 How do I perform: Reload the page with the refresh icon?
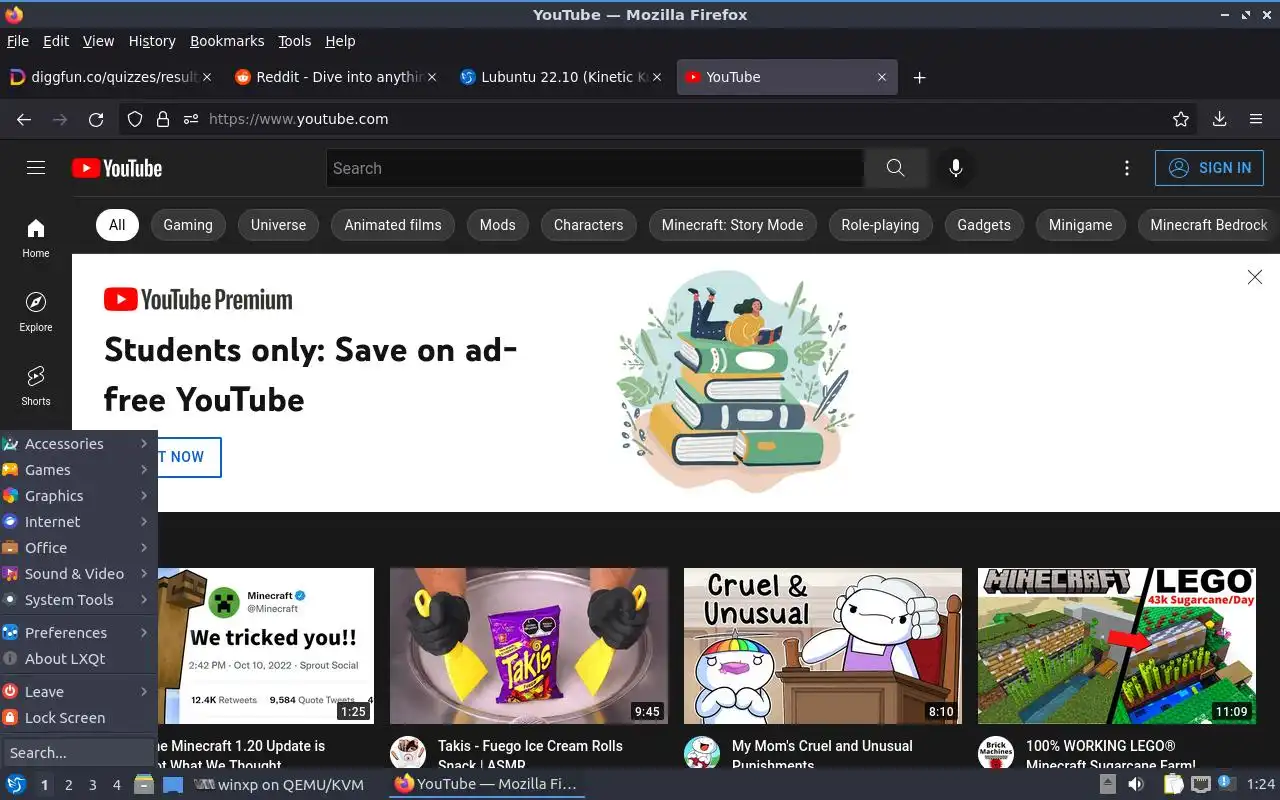[x=96, y=119]
